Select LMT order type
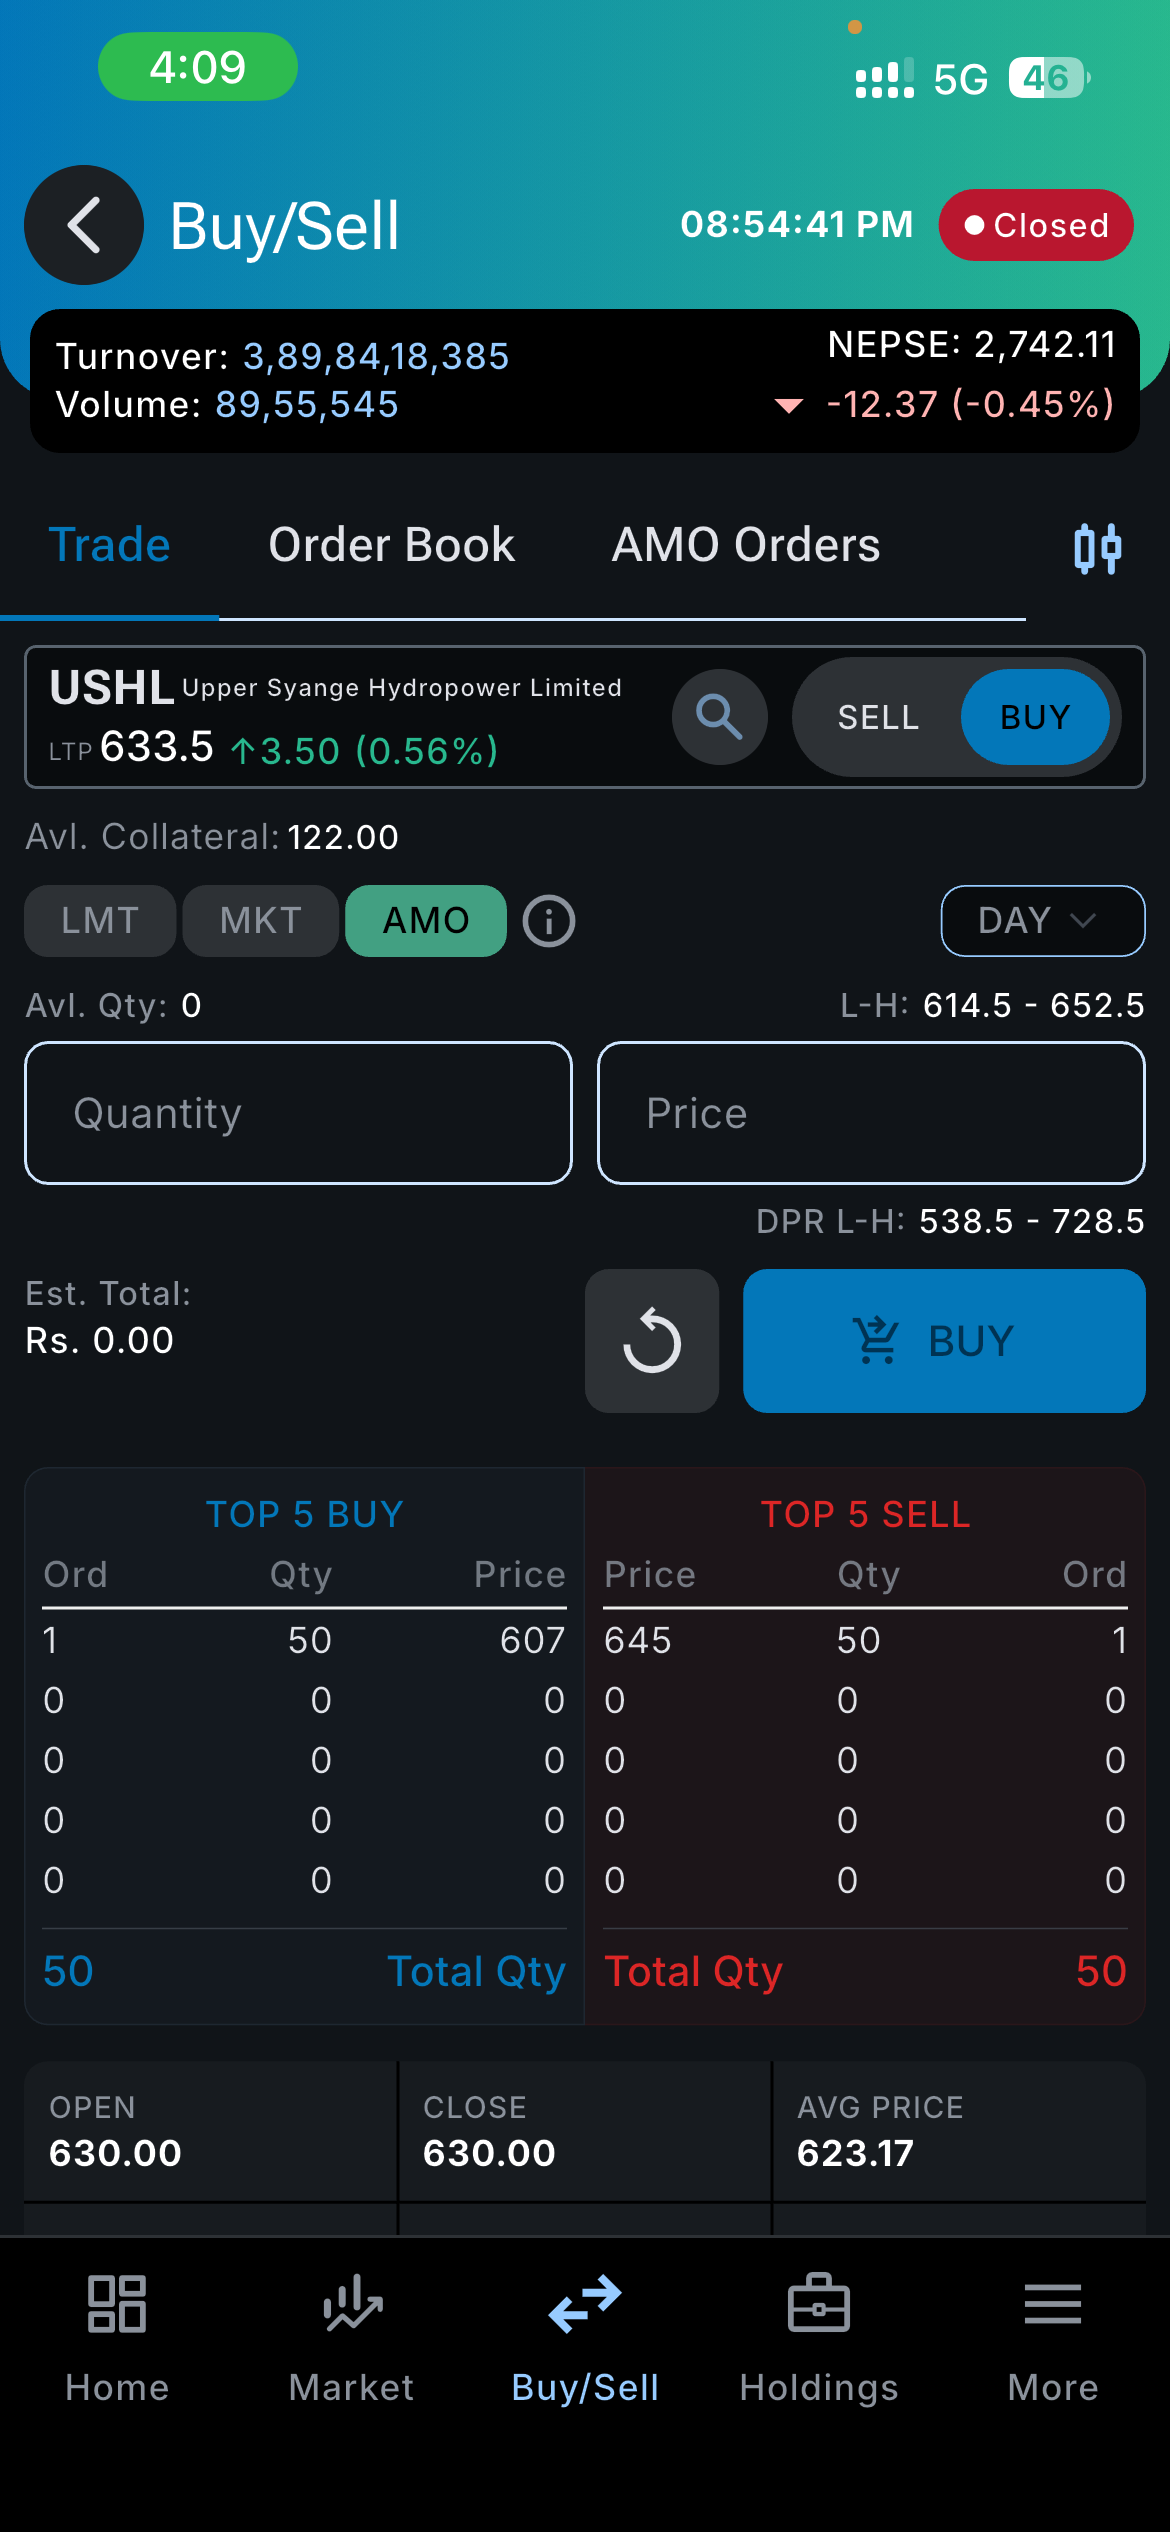Viewport: 1170px width, 2532px height. [x=100, y=921]
